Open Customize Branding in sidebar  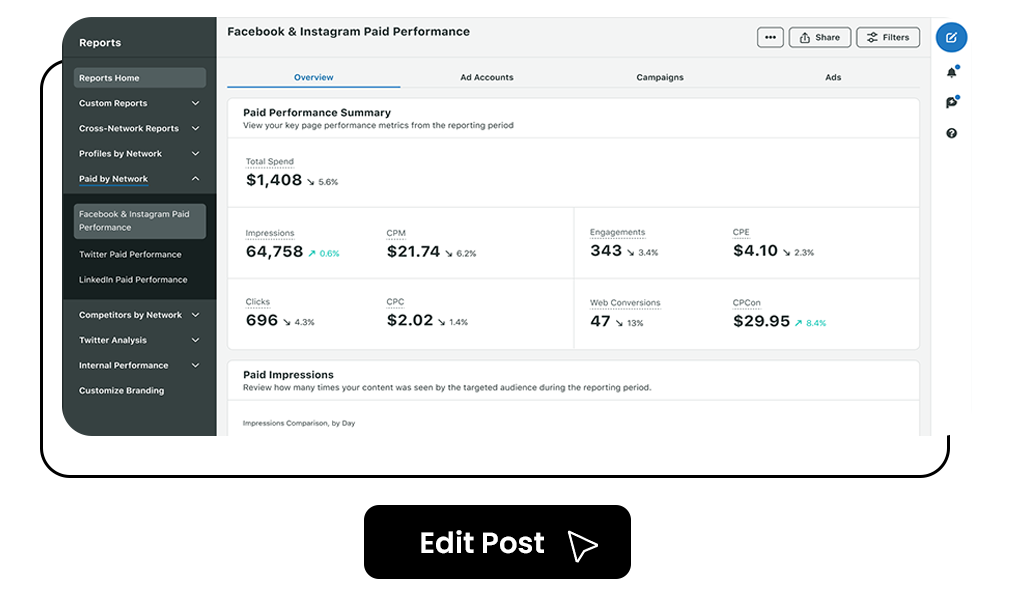tap(121, 391)
